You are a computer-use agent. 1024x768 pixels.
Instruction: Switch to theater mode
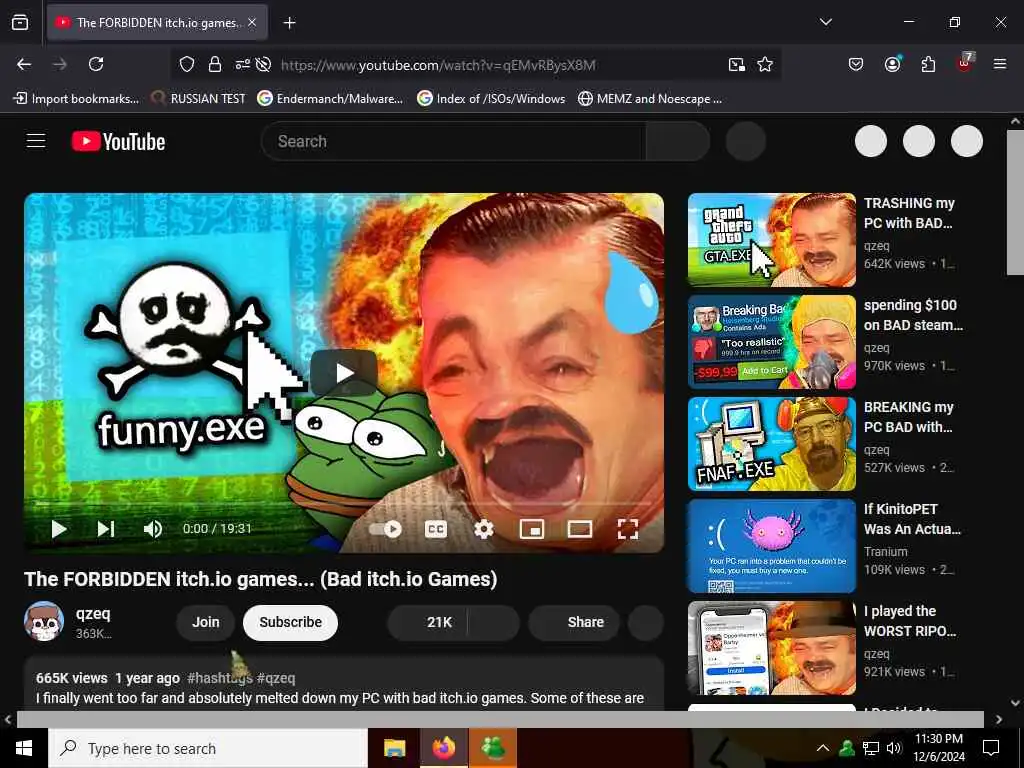pos(579,529)
